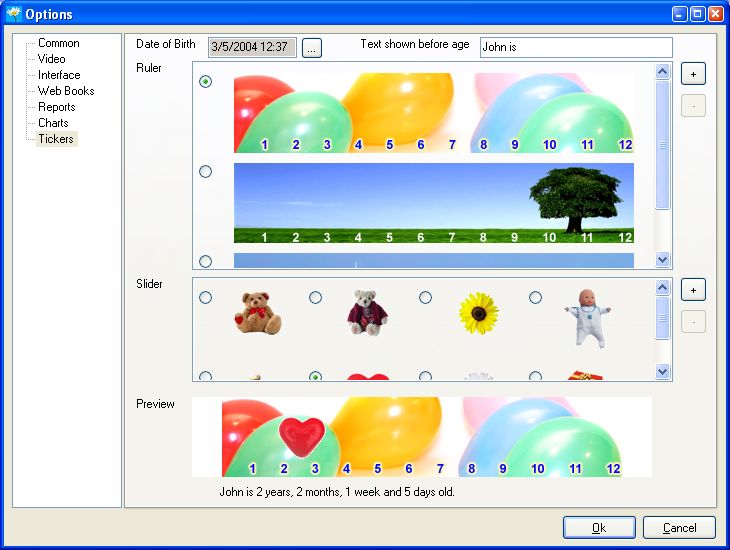Open the Common options page
The image size is (730, 550).
coord(59,43)
